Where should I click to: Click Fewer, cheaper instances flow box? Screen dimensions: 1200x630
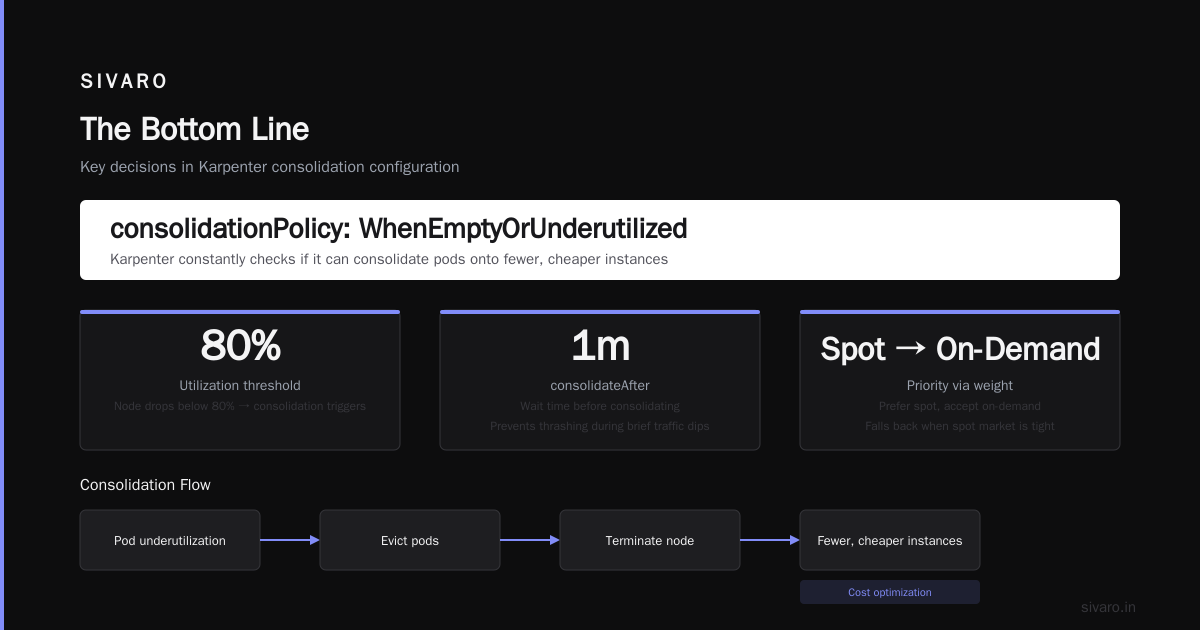tap(890, 540)
